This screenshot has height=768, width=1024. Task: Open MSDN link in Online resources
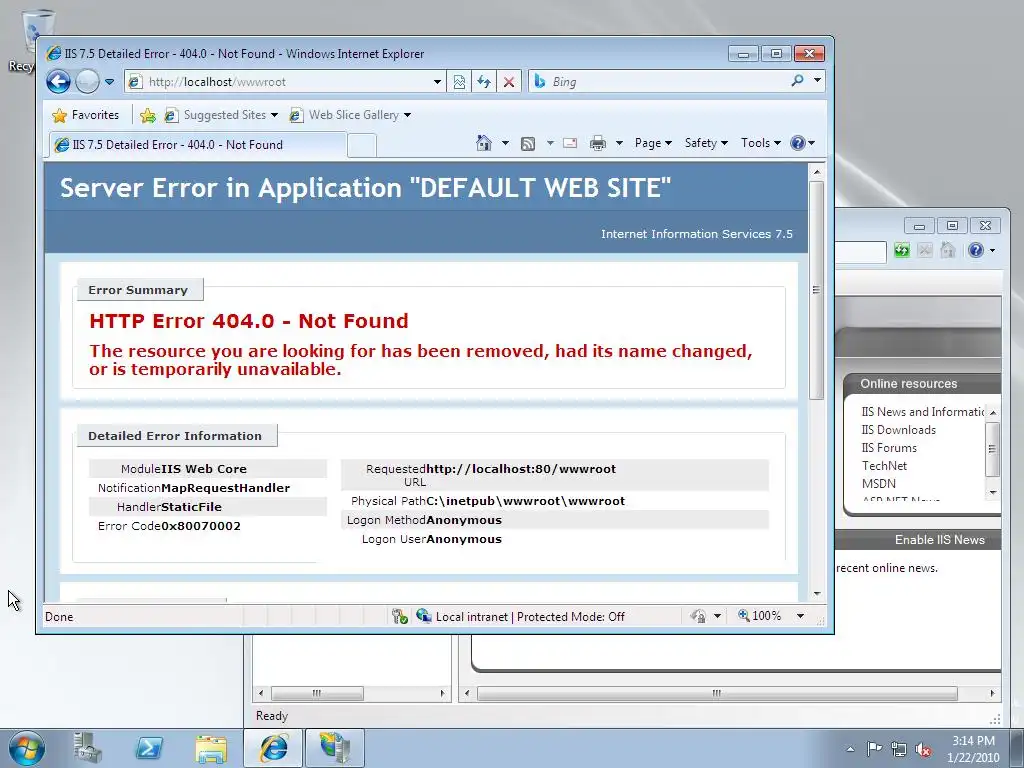(878, 484)
